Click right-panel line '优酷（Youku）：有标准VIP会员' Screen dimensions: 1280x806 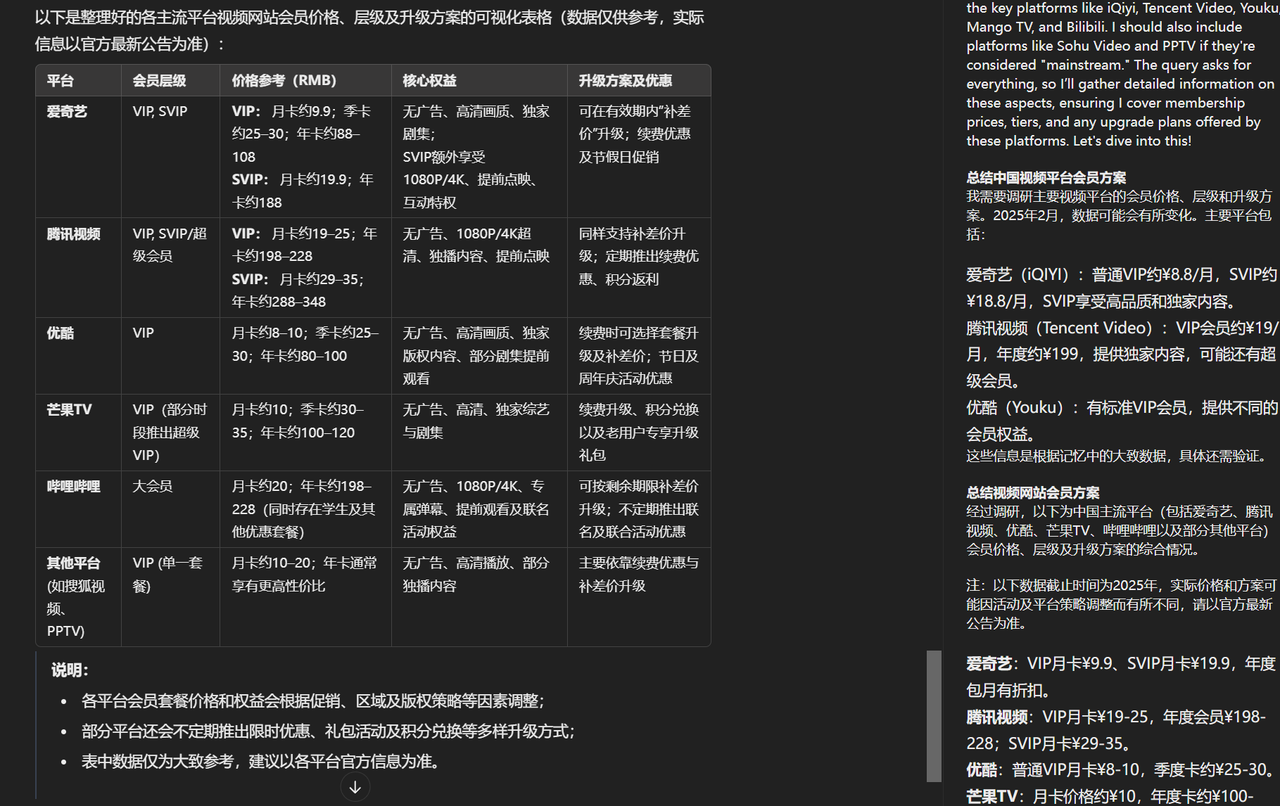(1122, 421)
